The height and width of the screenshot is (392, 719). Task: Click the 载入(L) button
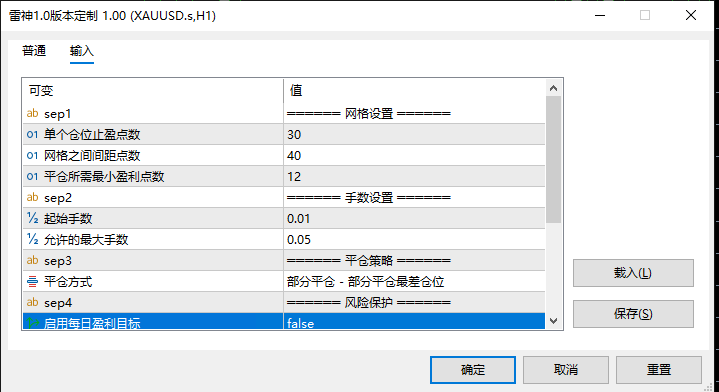[633, 273]
